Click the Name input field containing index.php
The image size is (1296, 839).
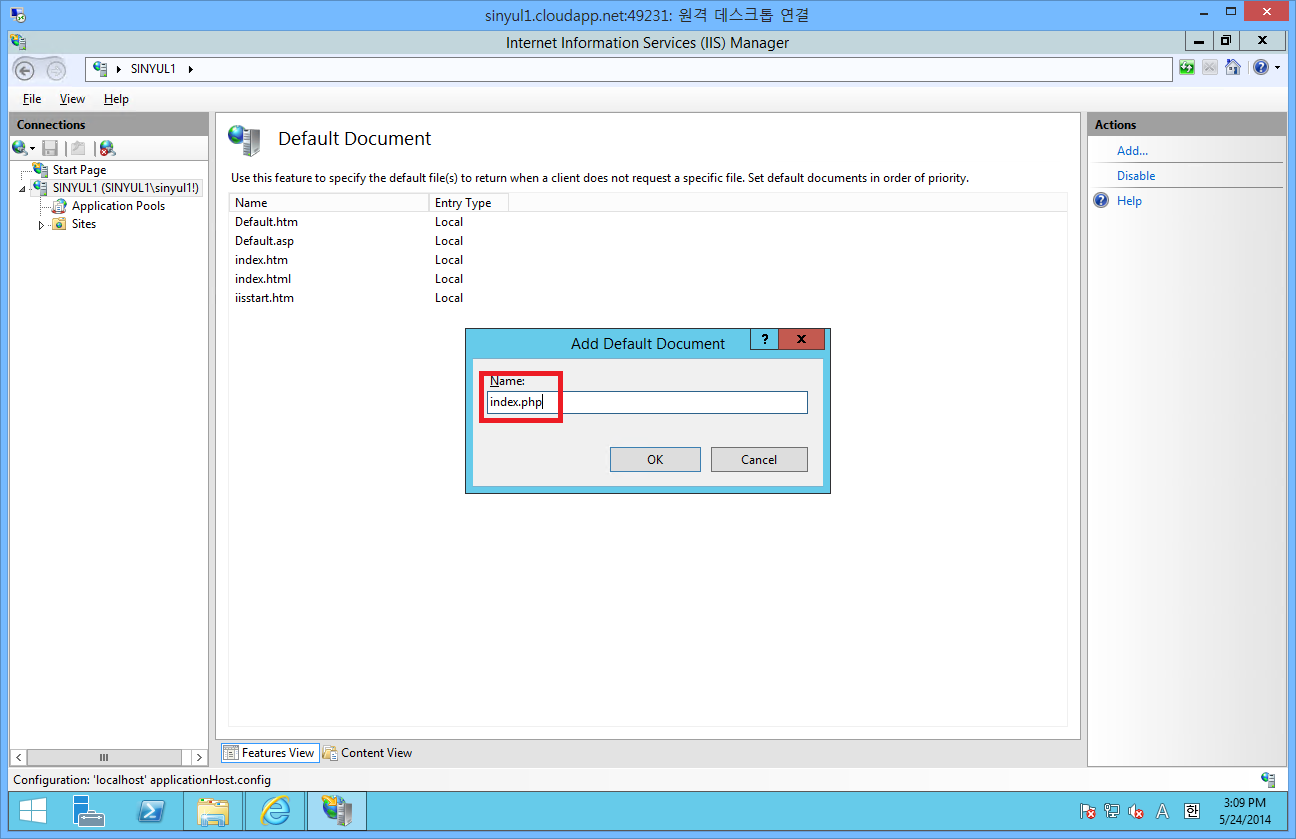[647, 402]
